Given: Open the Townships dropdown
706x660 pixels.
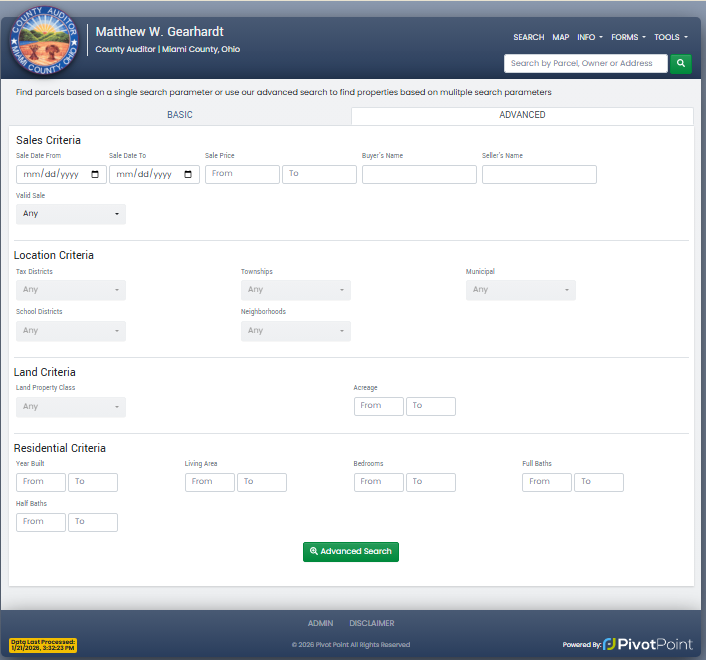Looking at the screenshot, I should [x=295, y=290].
